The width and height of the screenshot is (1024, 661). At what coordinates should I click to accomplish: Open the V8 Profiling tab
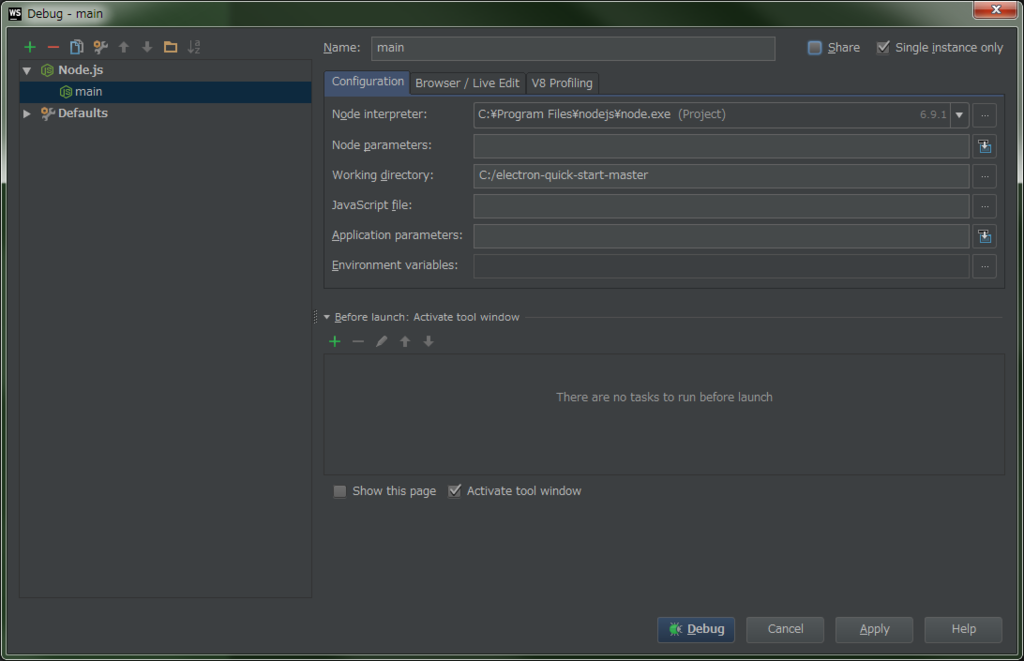tap(562, 83)
